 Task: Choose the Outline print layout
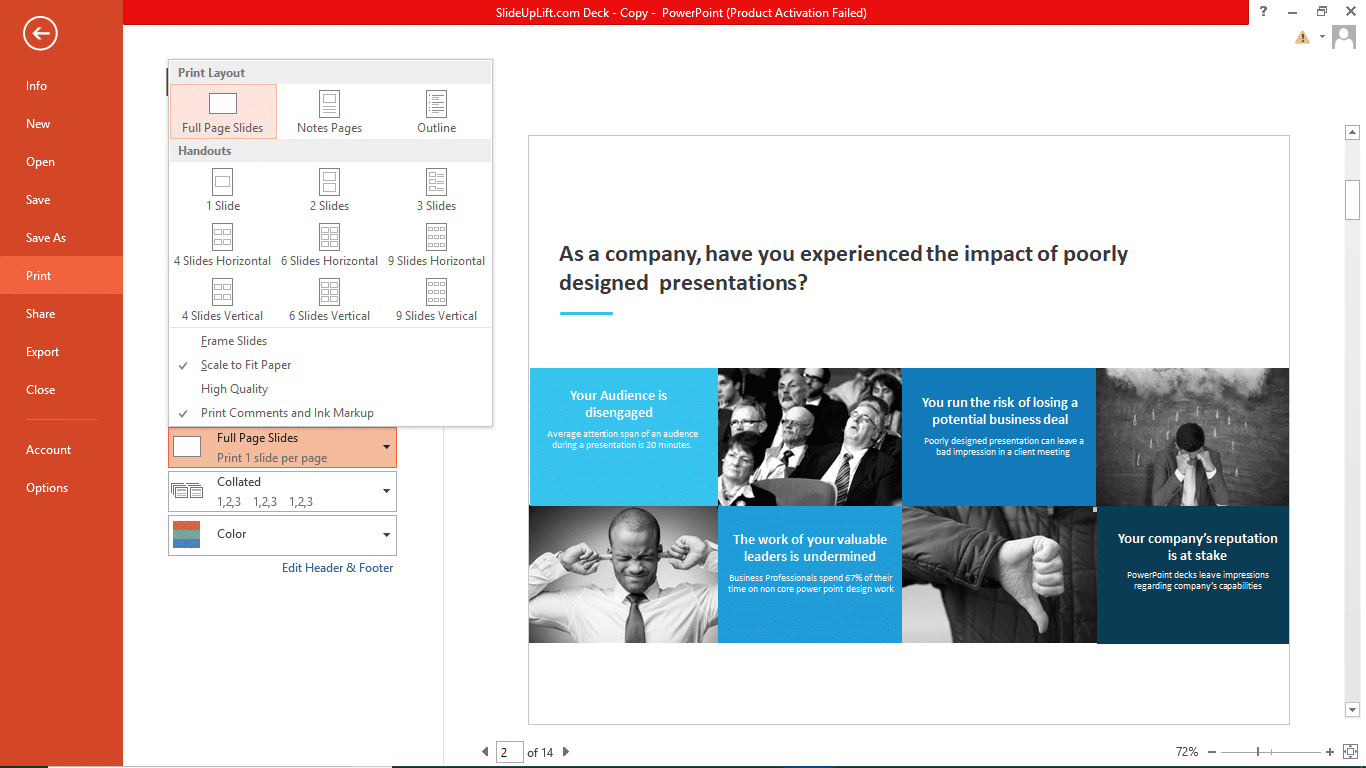[436, 111]
